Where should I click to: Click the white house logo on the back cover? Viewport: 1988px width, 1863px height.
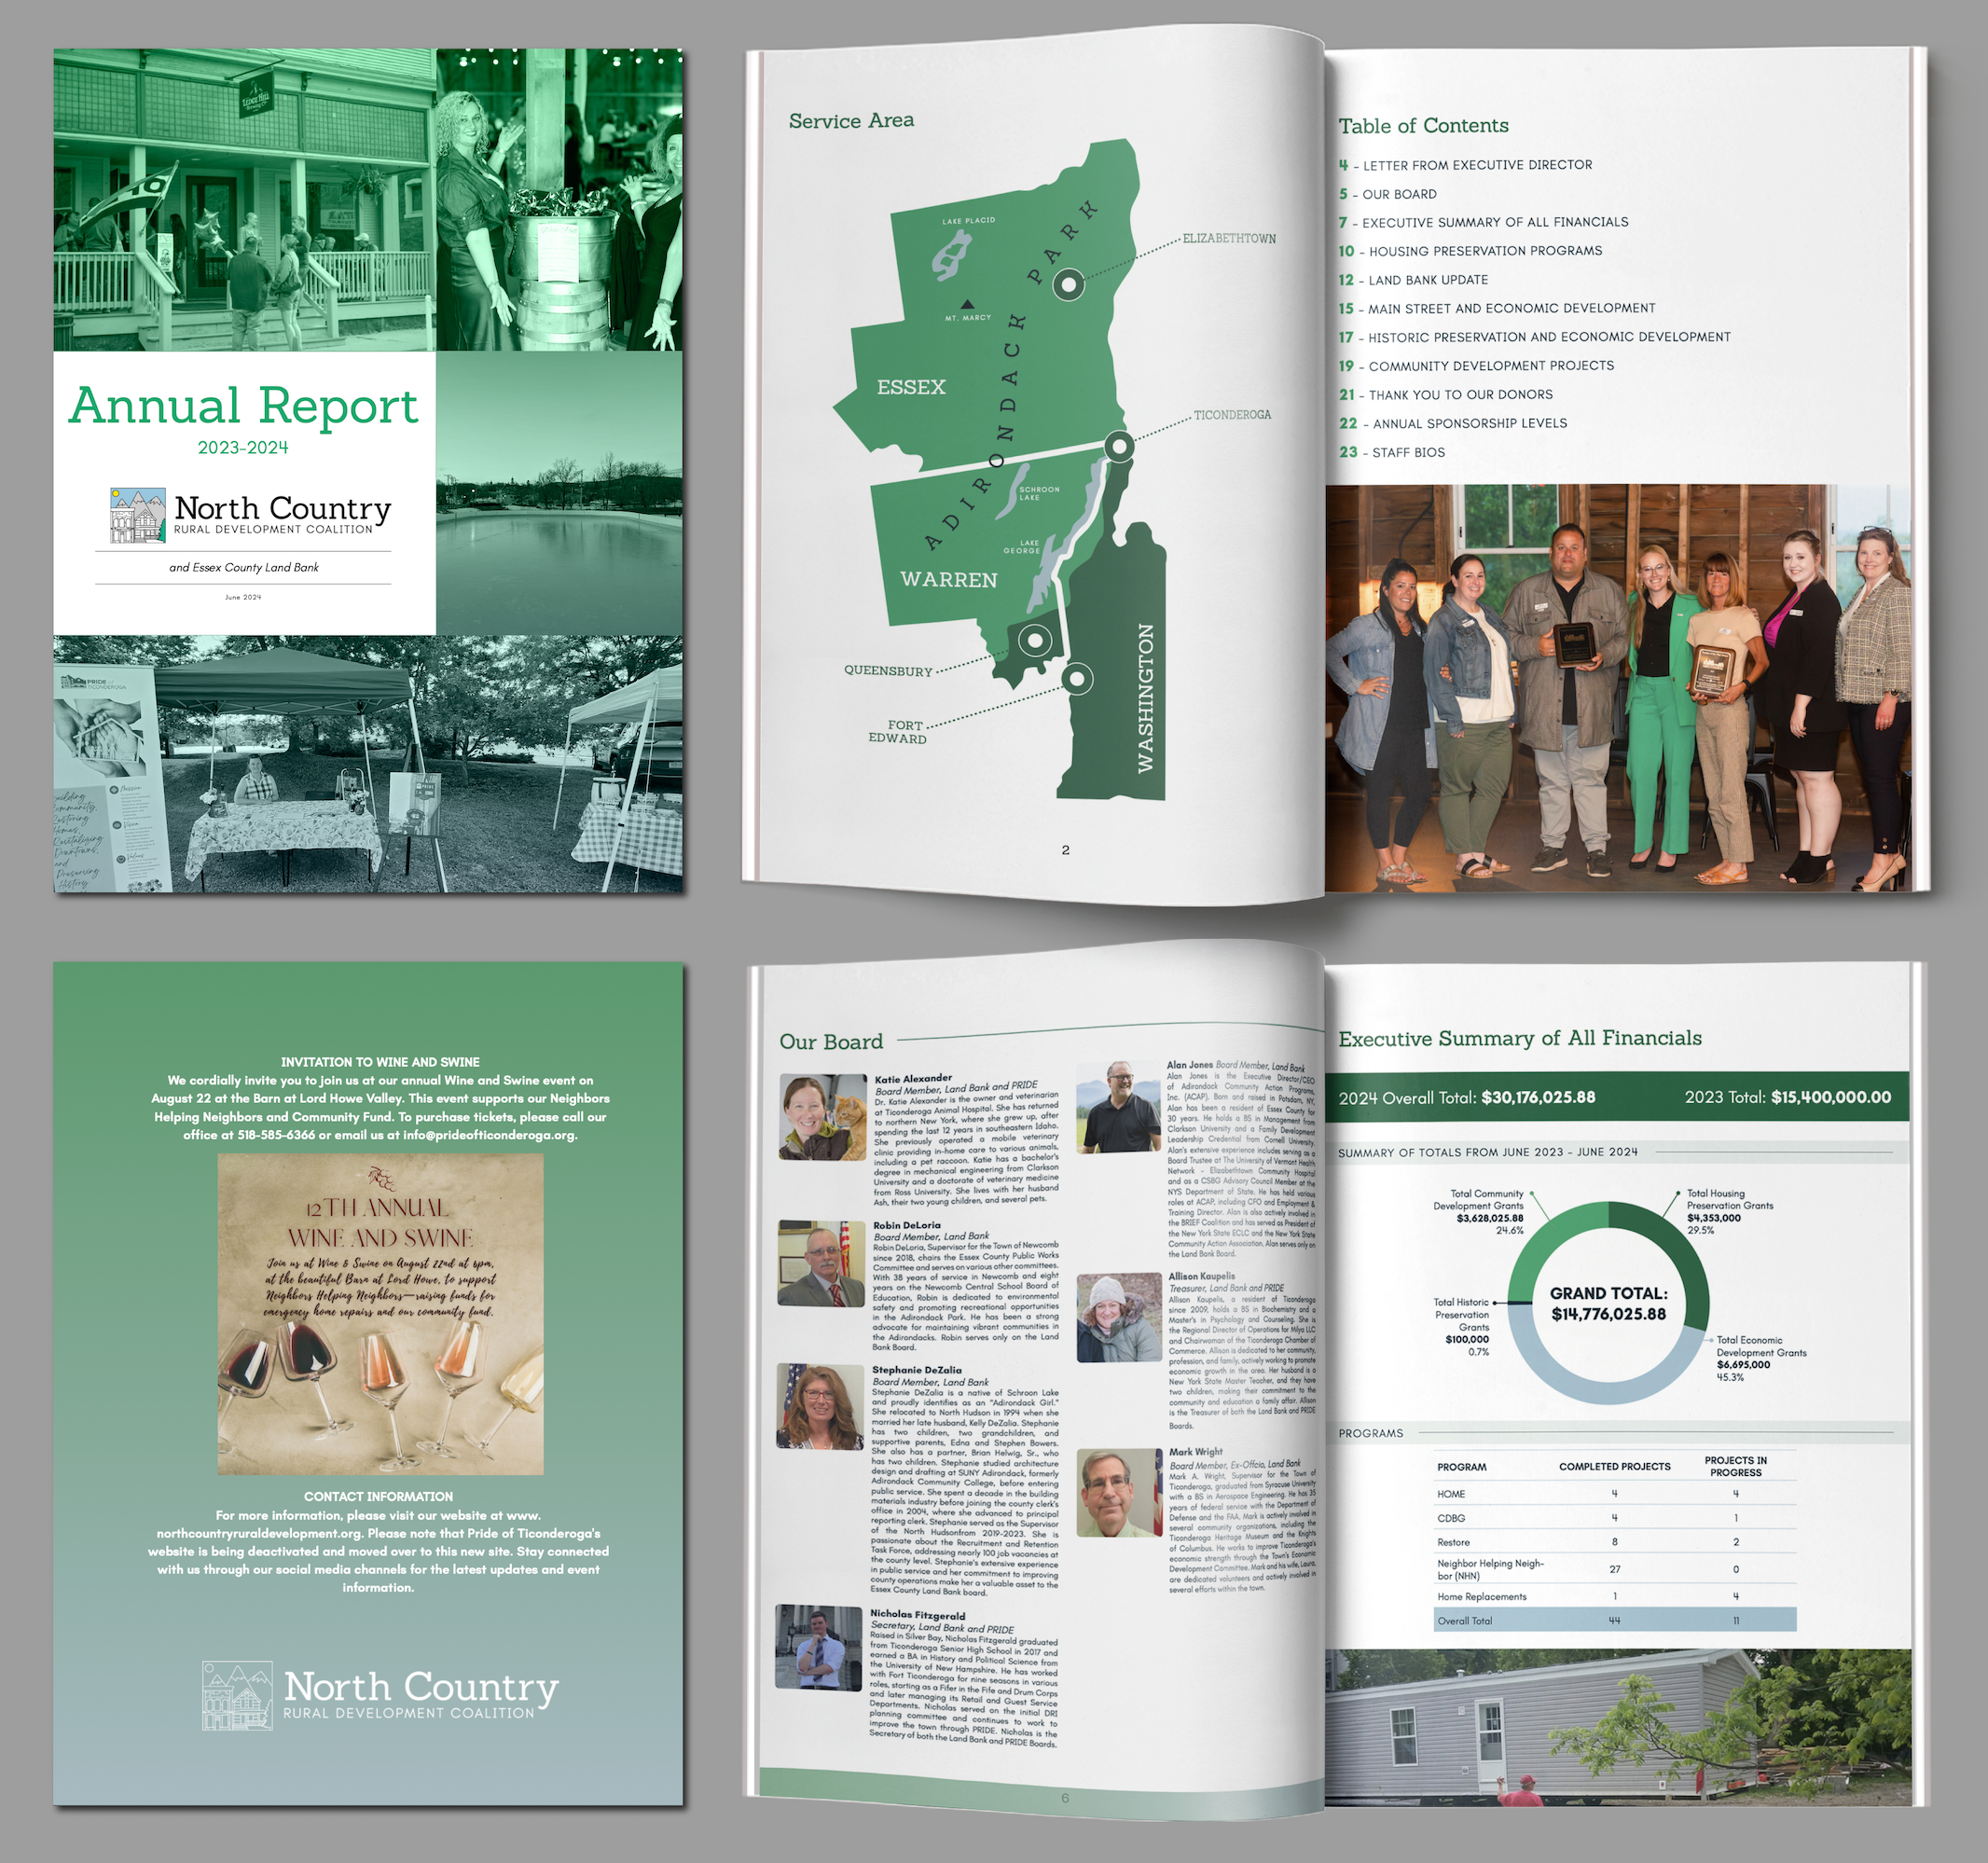pos(237,1696)
